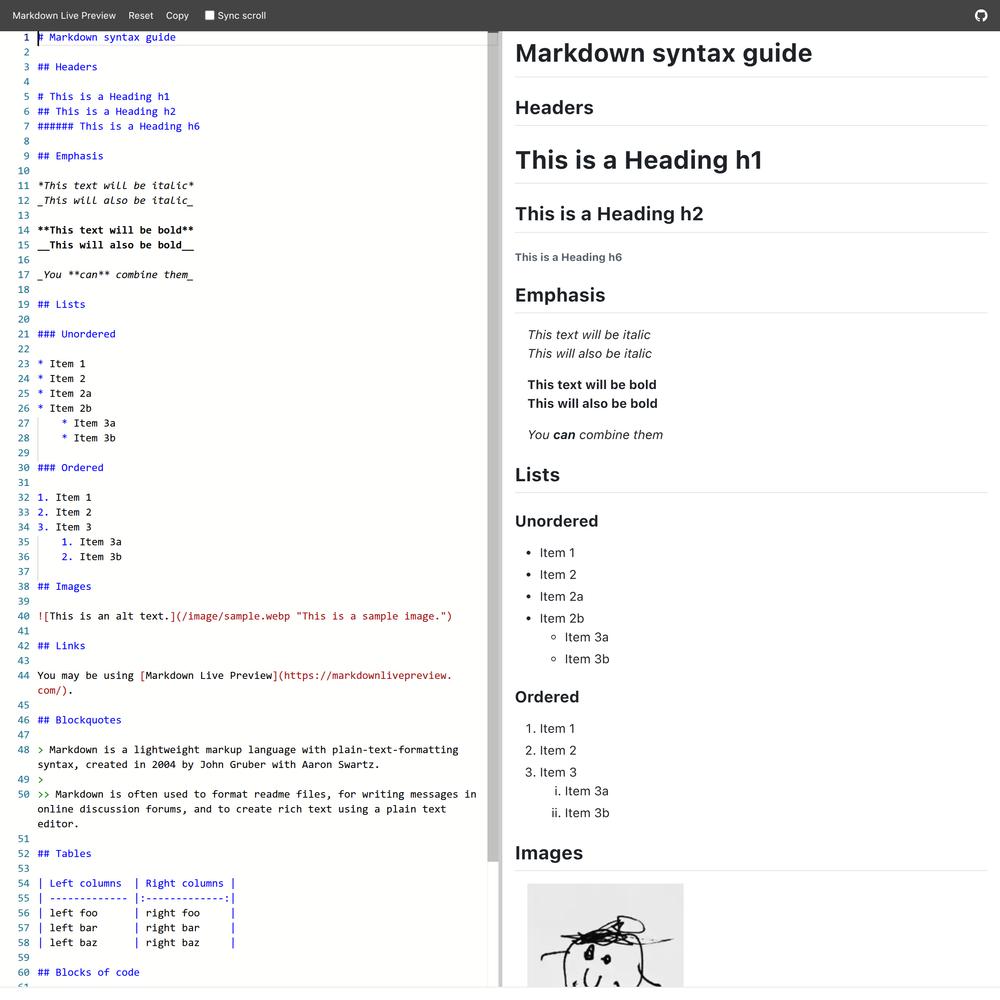The height and width of the screenshot is (1000, 1000).
Task: Place cursor on '# Markdown syntax guide' editor line
Action: [107, 37]
